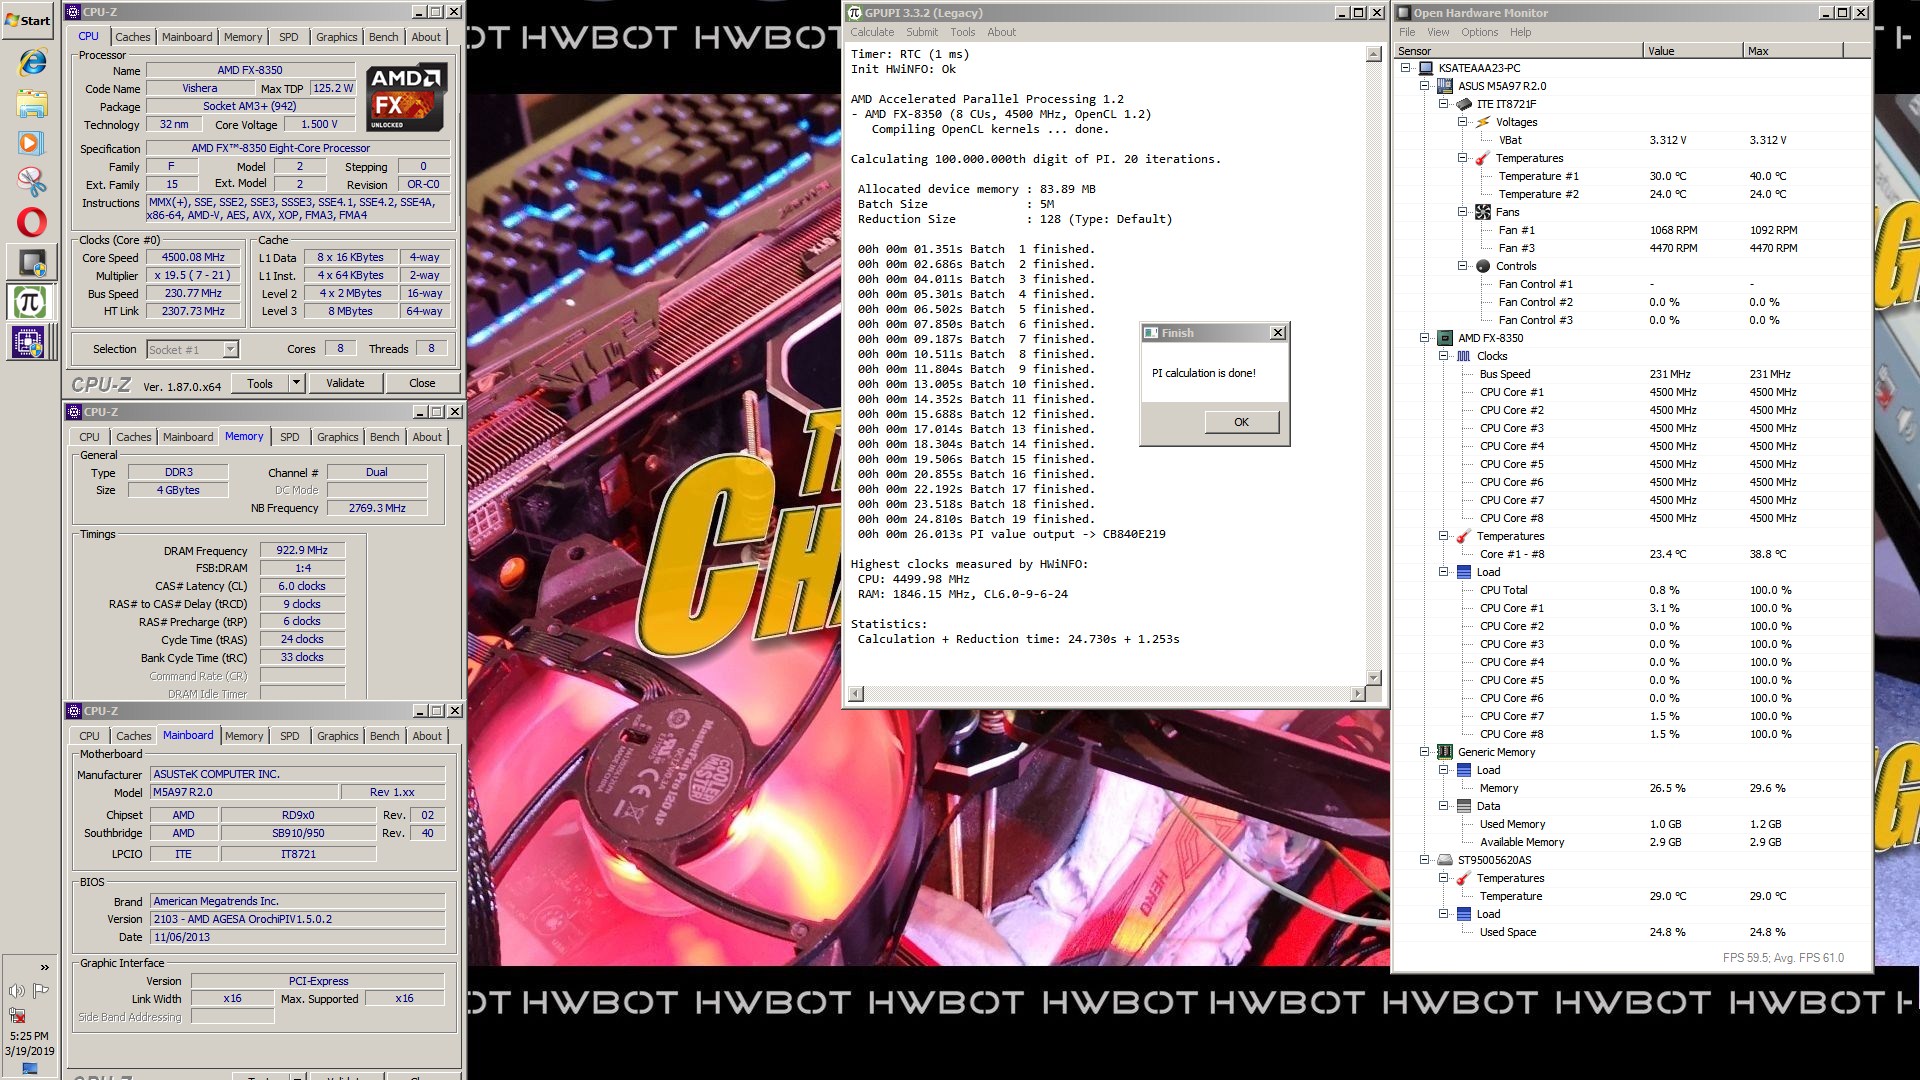Open the Help menu in Open Hardware Monitor
Screen dimensions: 1920x1080
point(1520,32)
